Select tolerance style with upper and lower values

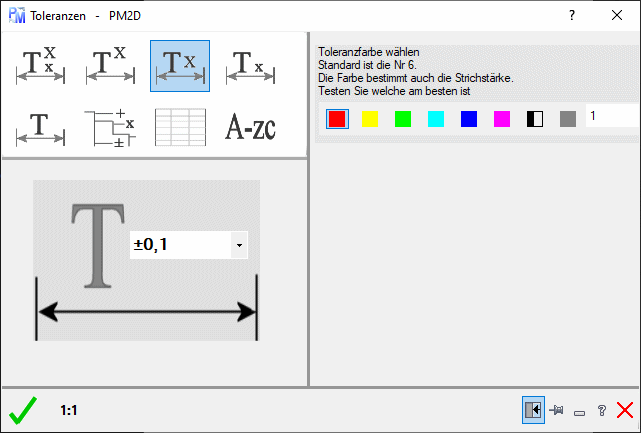coord(41,67)
